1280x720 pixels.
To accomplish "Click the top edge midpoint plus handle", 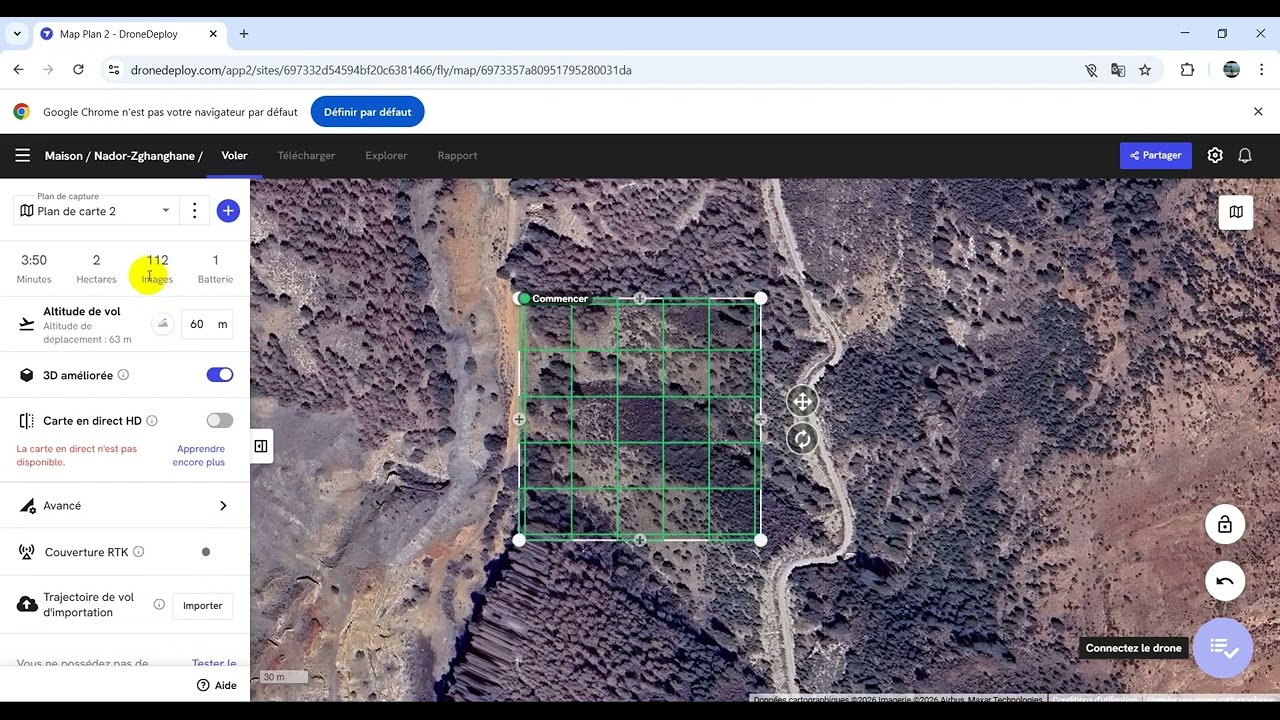I will coord(640,298).
